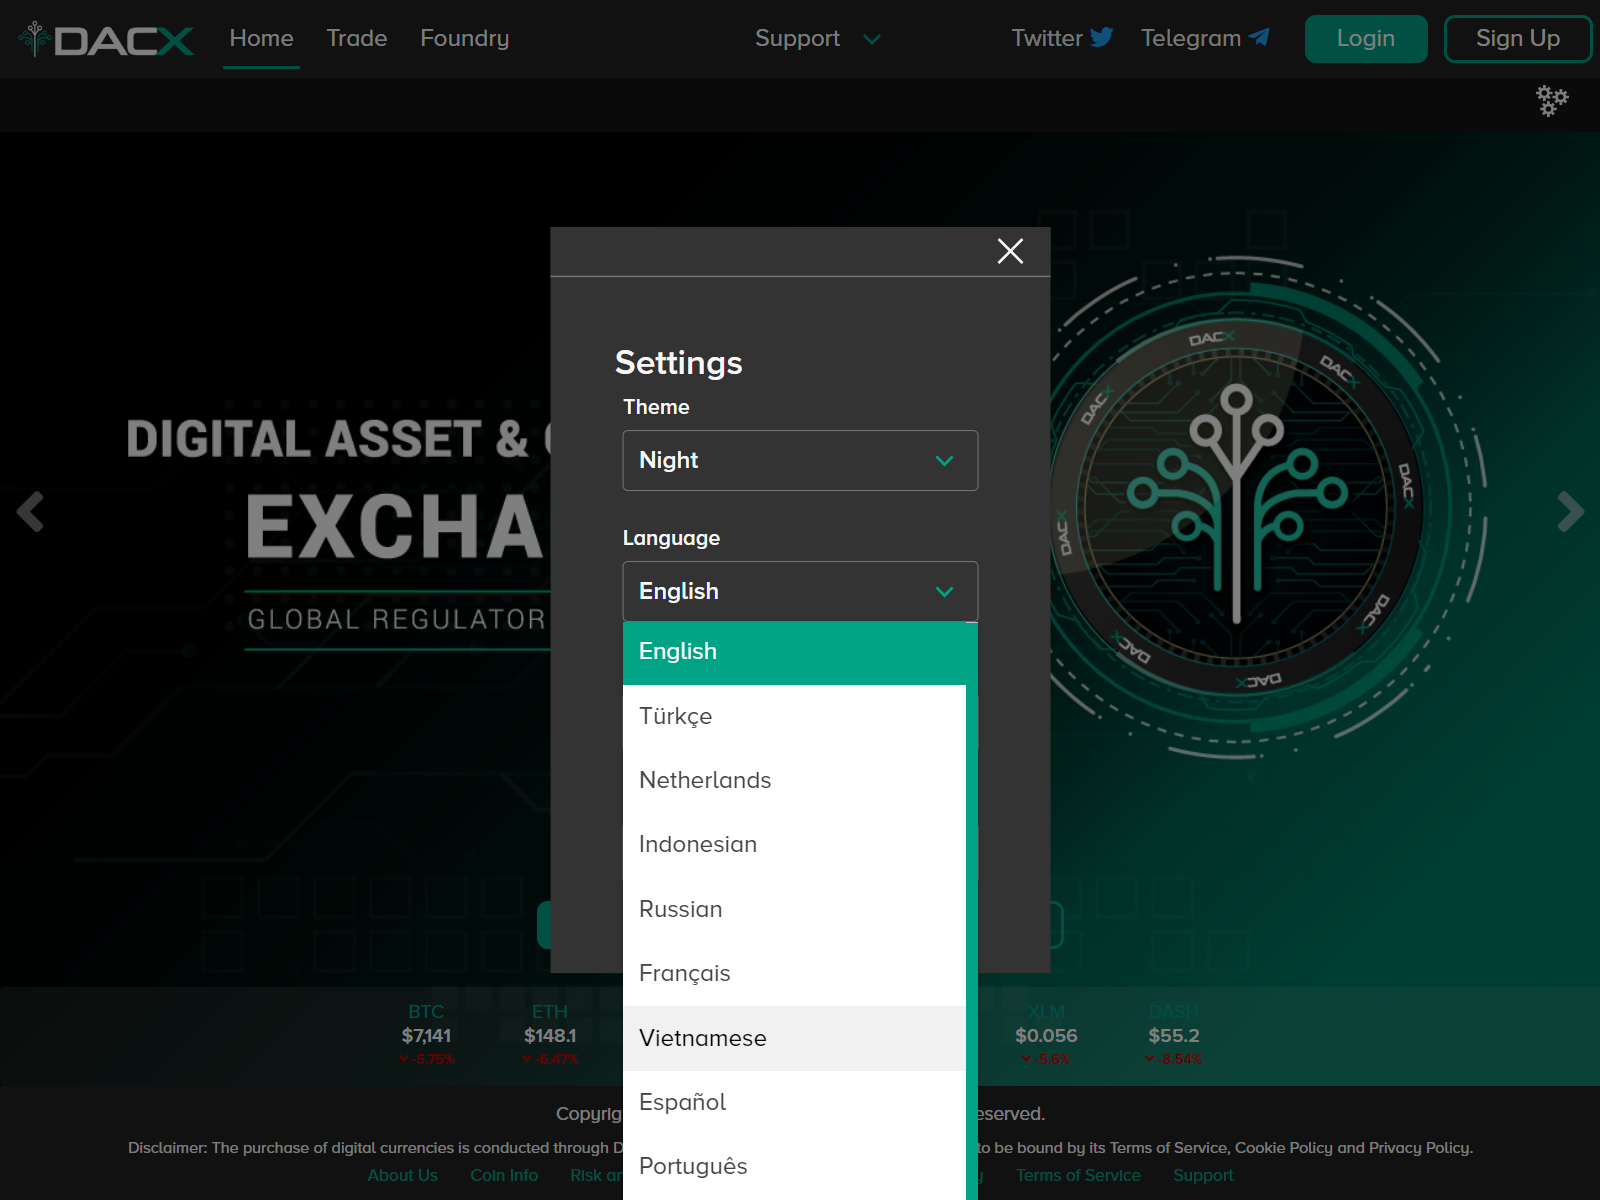This screenshot has width=1600, height=1200.
Task: Click the XLM price ticker
Action: coord(1046,1035)
